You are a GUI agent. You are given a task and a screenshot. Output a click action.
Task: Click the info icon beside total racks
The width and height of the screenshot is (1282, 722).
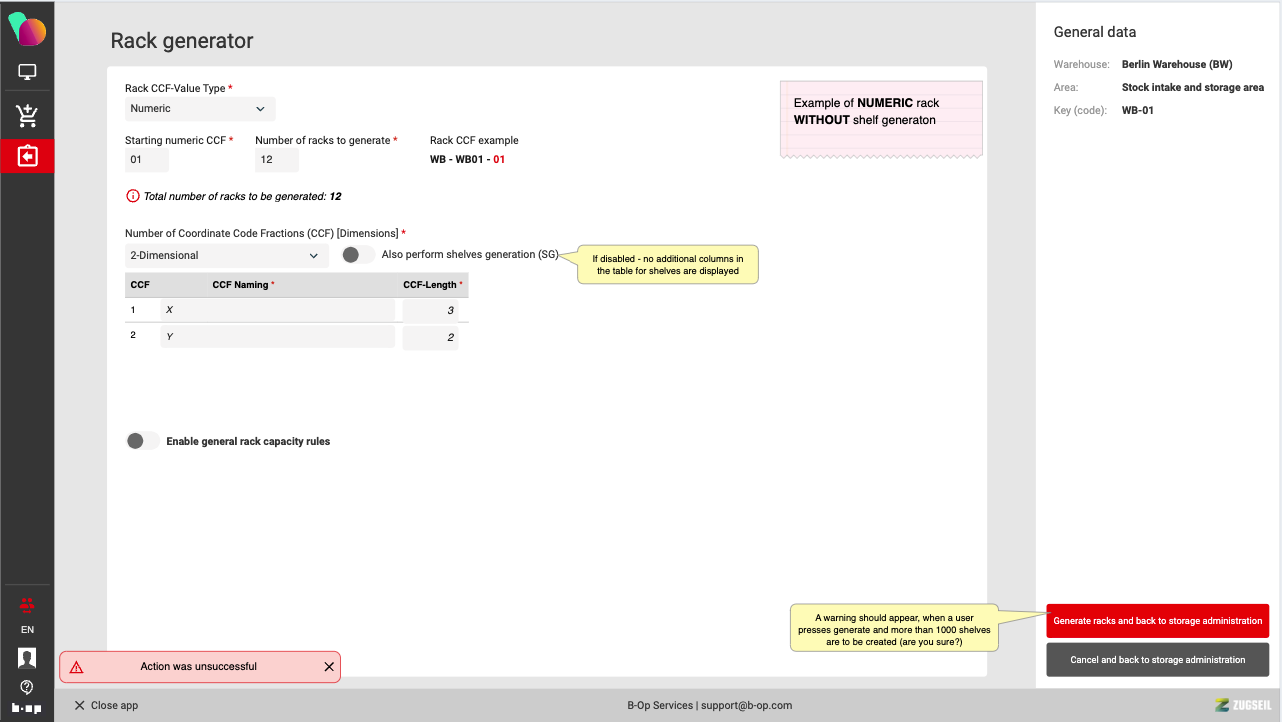coord(132,196)
